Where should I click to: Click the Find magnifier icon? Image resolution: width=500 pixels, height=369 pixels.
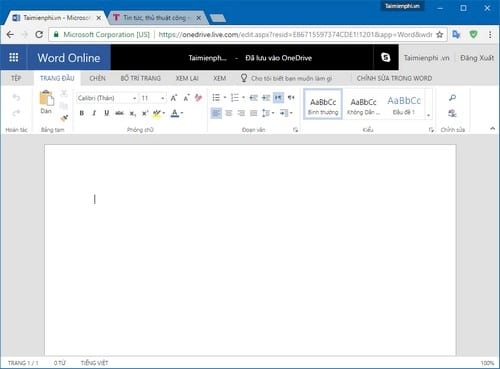click(452, 98)
